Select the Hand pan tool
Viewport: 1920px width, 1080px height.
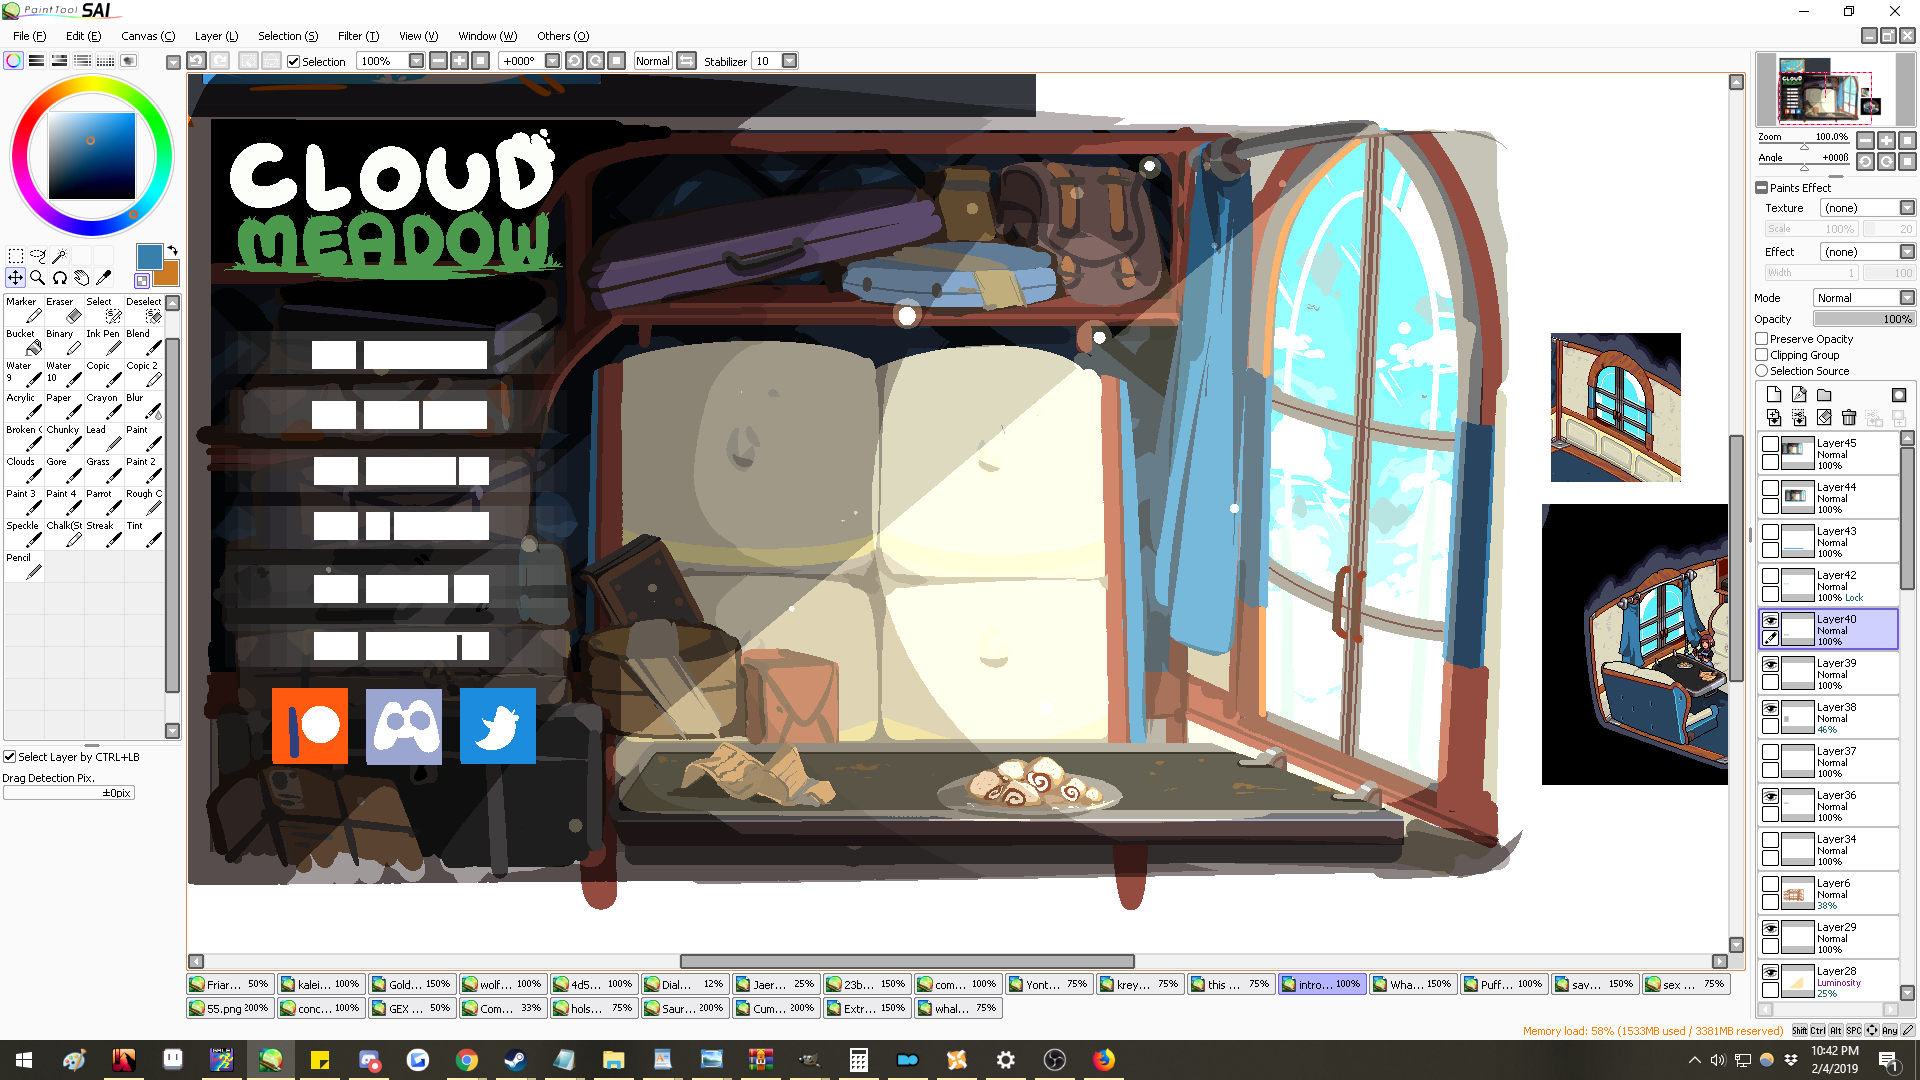[82, 278]
